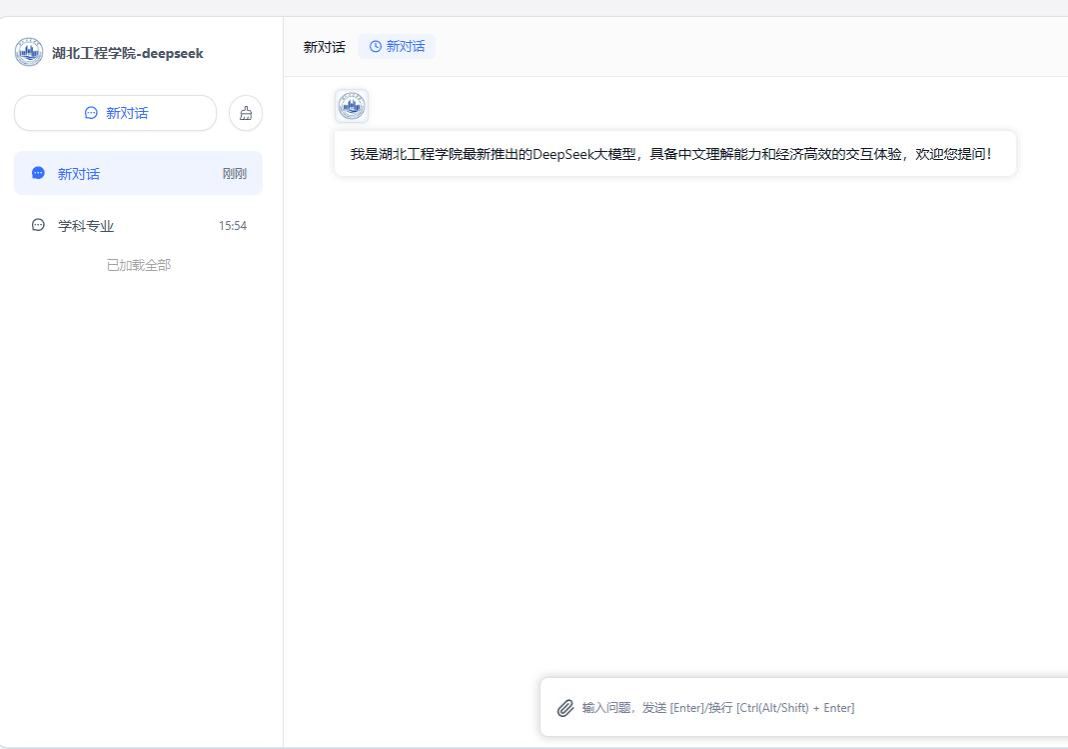Click the chat bubble icon inside 新对话 button

[91, 113]
